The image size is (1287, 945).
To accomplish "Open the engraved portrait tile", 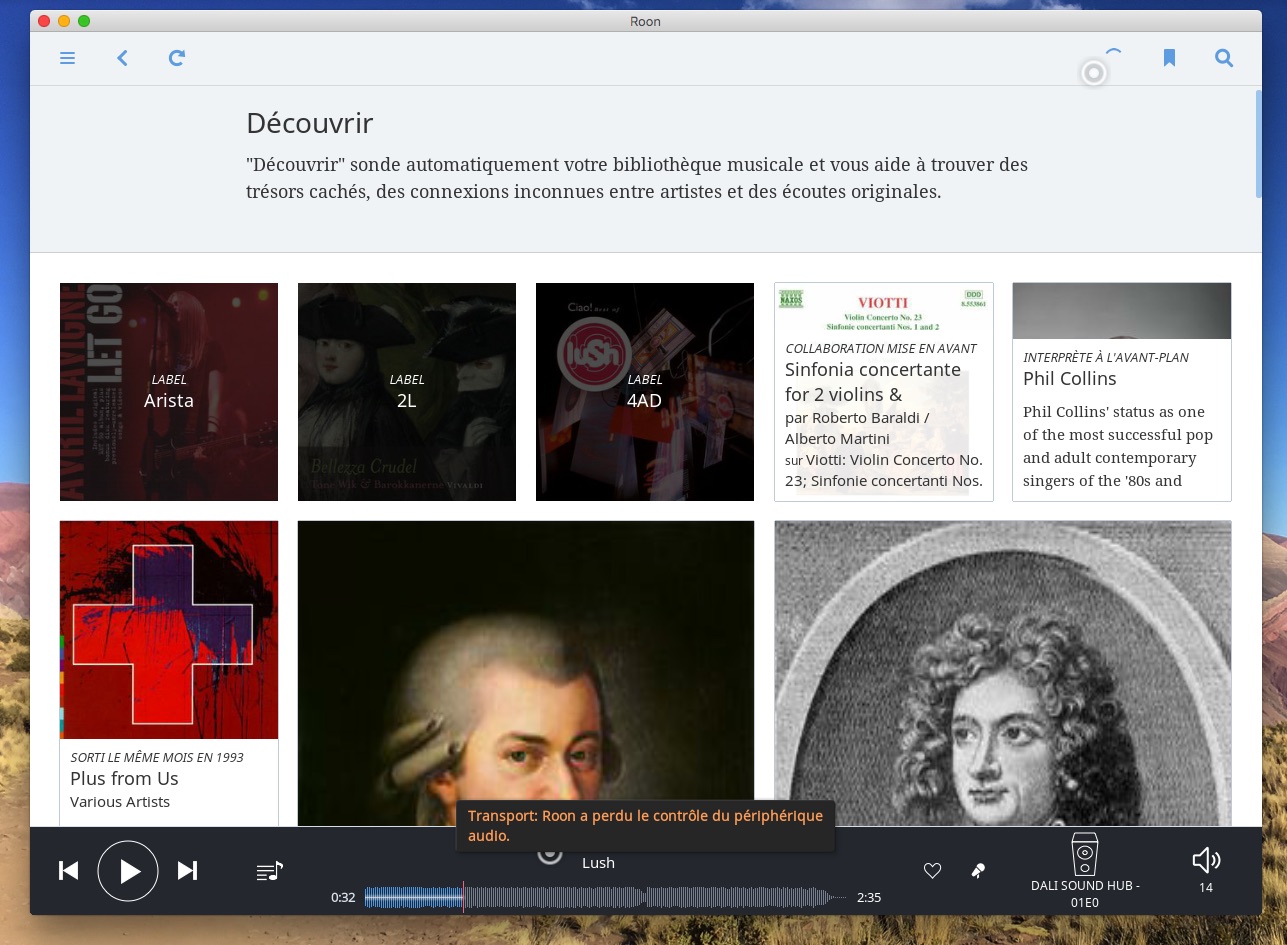I will tap(1003, 673).
